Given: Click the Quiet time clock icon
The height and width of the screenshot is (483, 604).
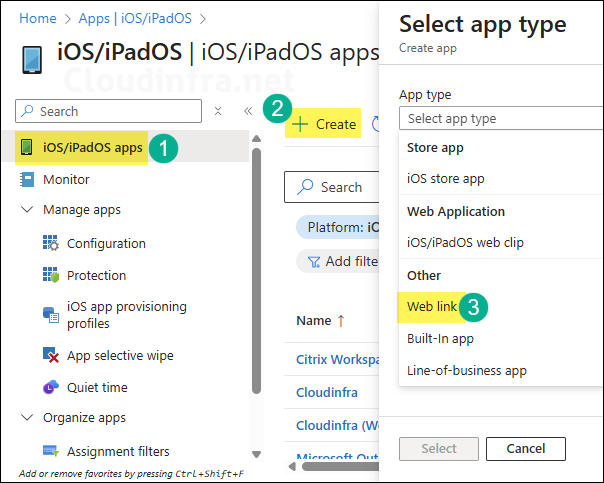Looking at the screenshot, I should (50, 387).
